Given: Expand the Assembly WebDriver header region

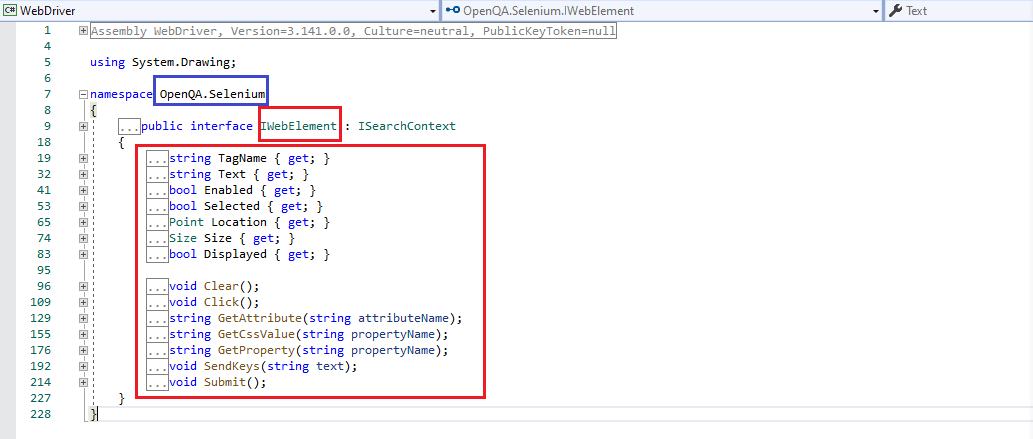Looking at the screenshot, I should coord(83,30).
